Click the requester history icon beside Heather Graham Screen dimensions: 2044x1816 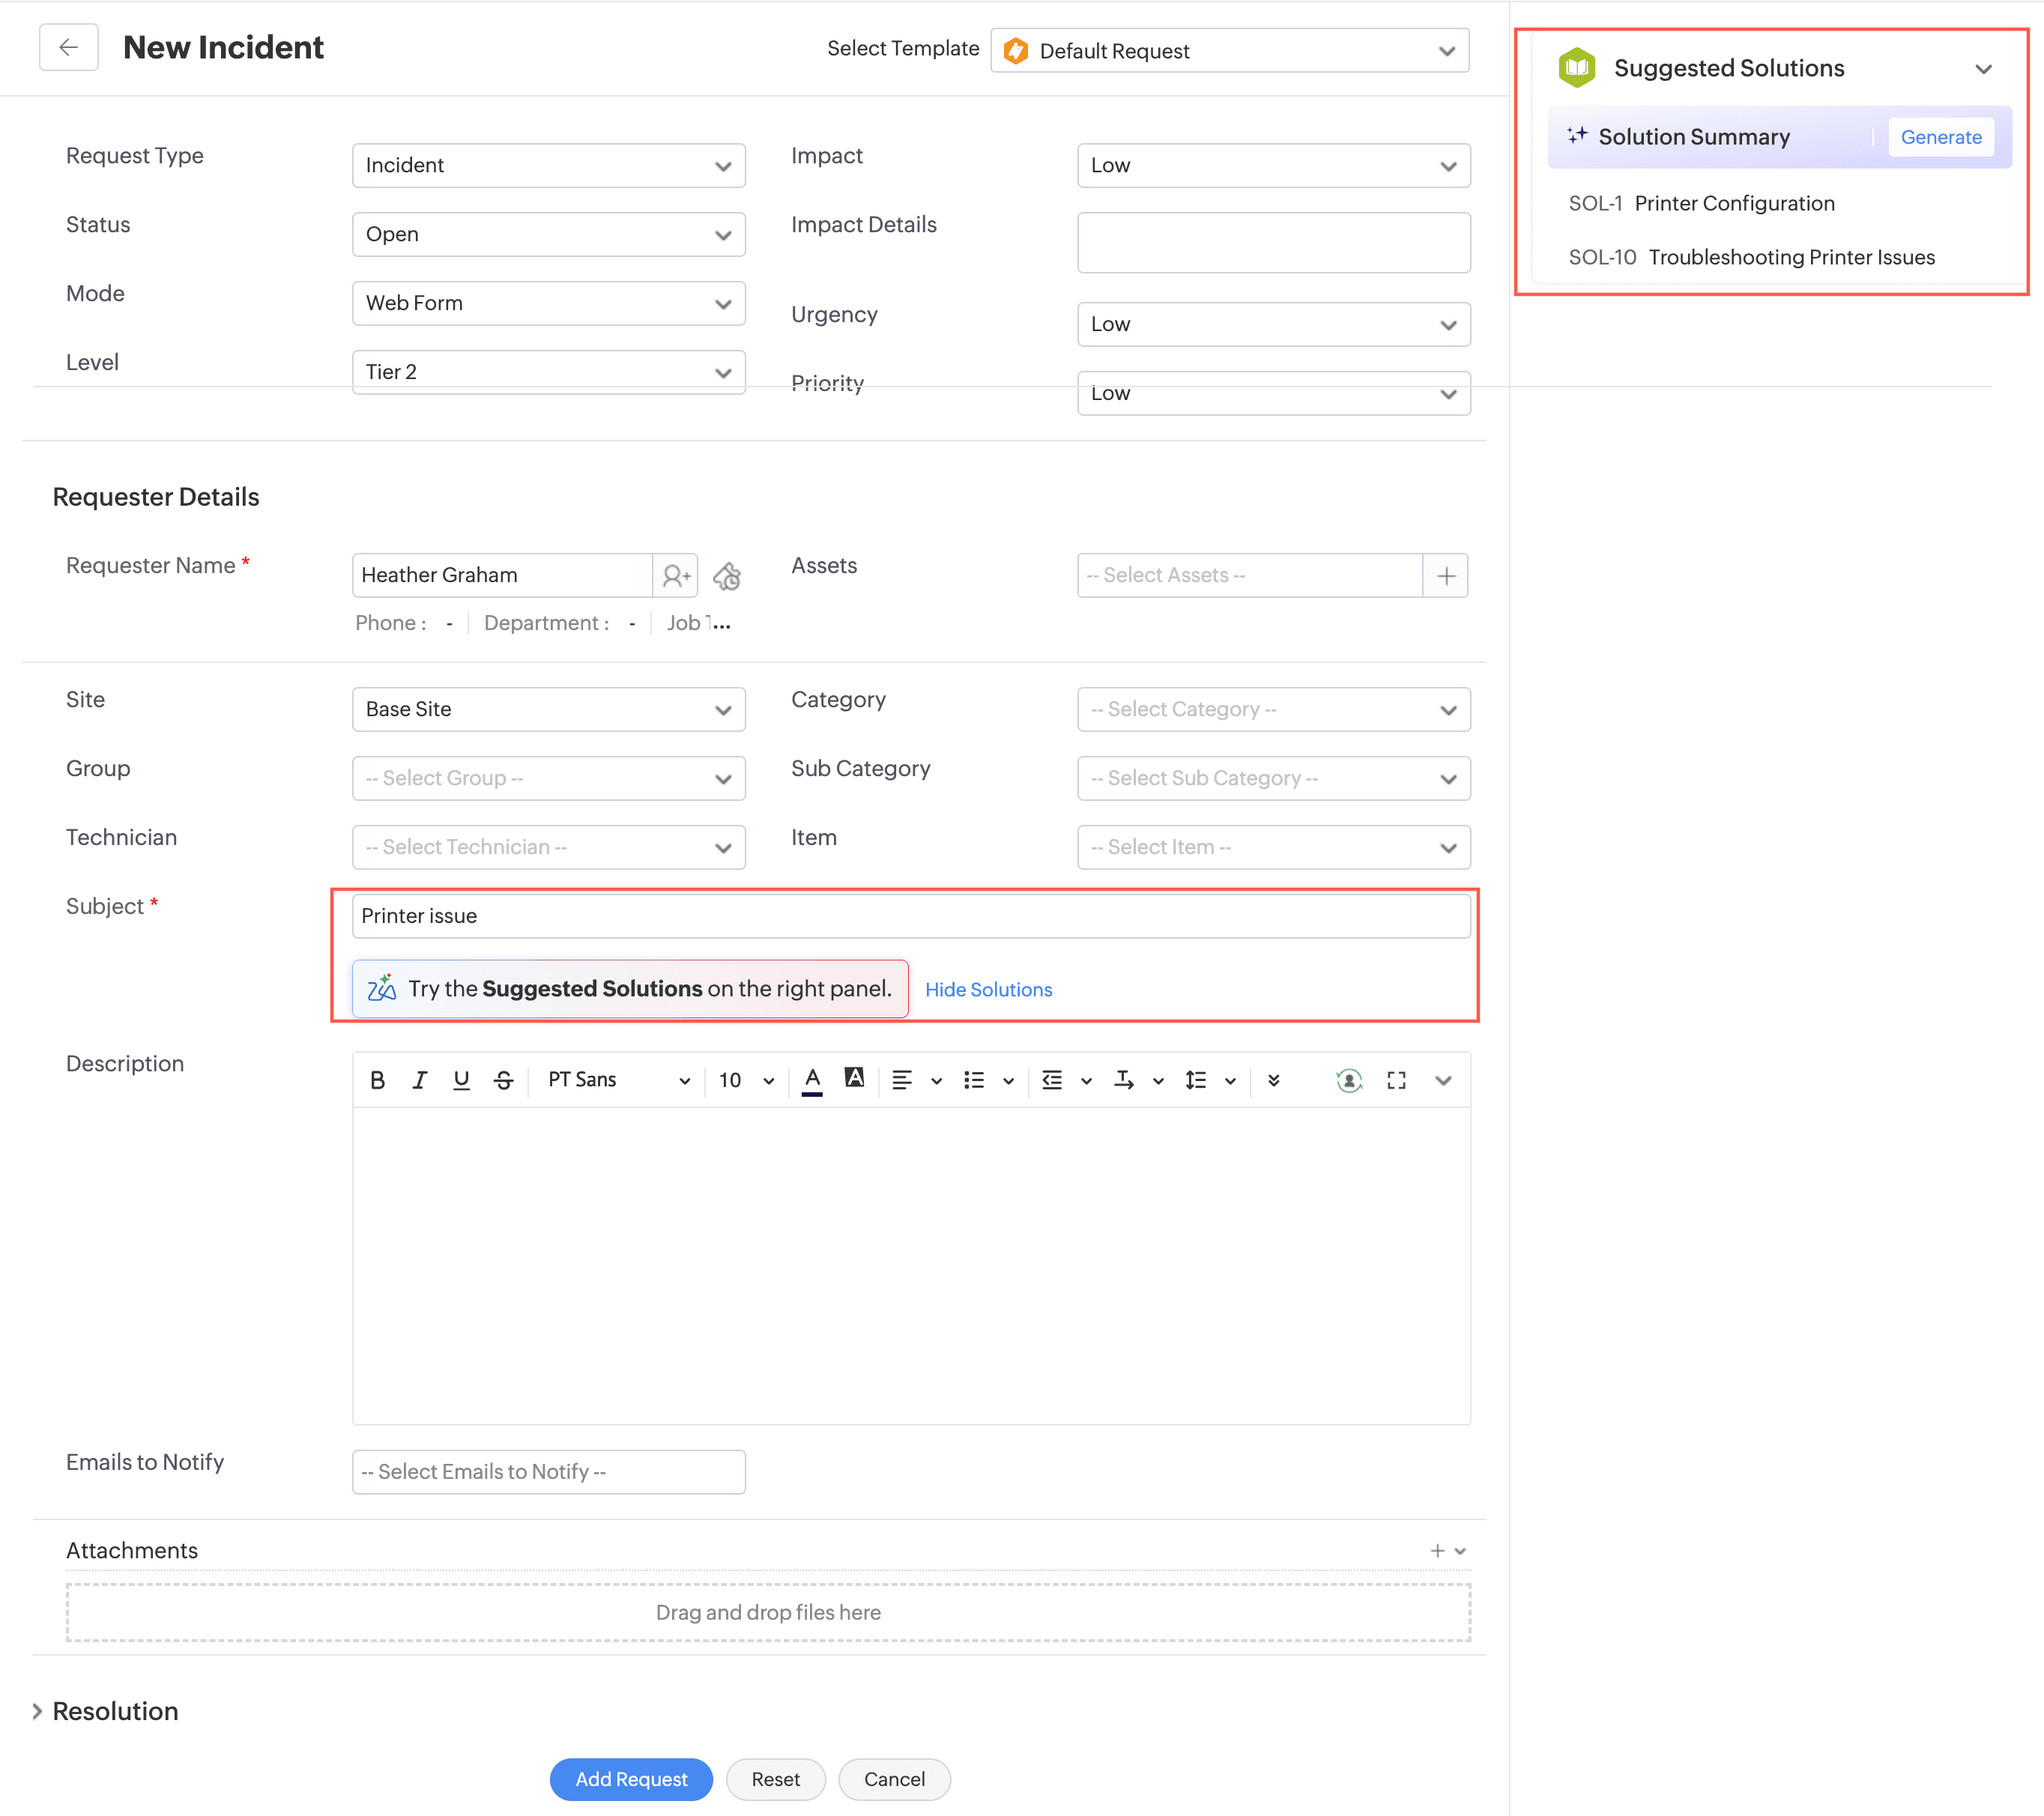click(x=727, y=576)
